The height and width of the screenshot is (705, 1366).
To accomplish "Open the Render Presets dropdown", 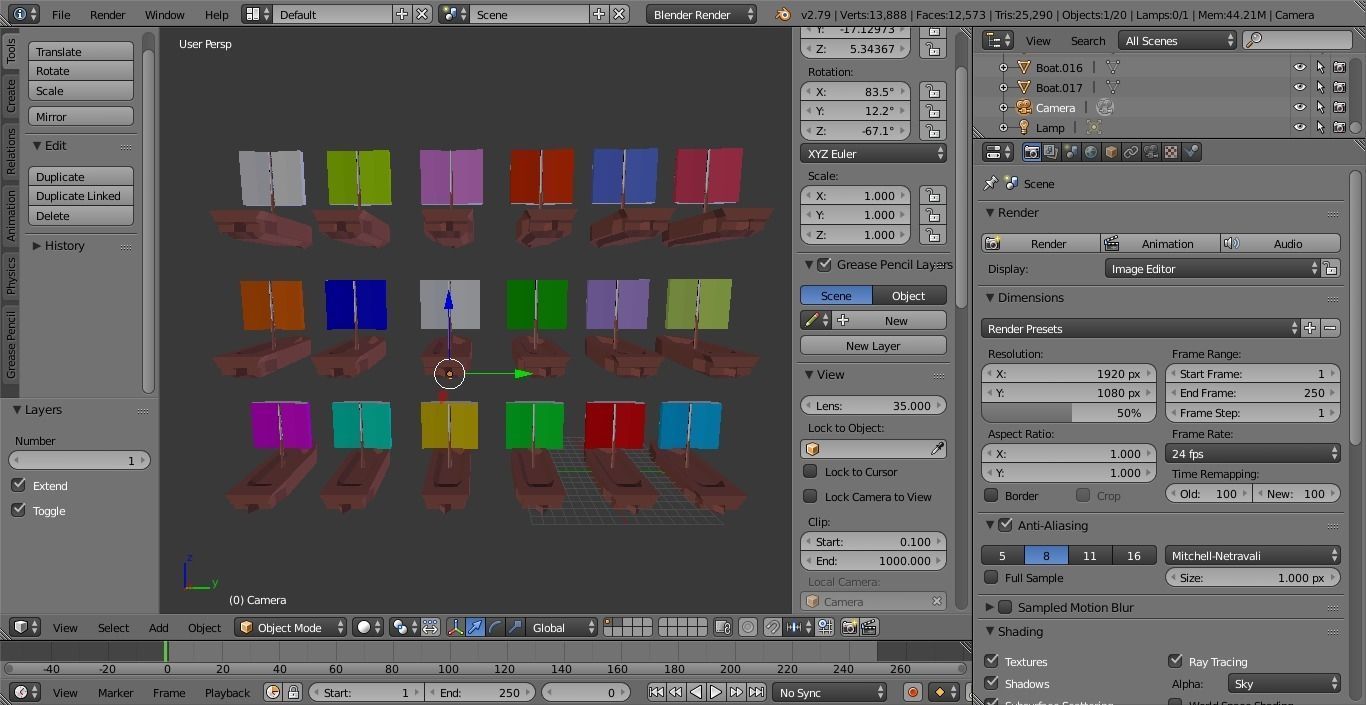I will point(1140,328).
